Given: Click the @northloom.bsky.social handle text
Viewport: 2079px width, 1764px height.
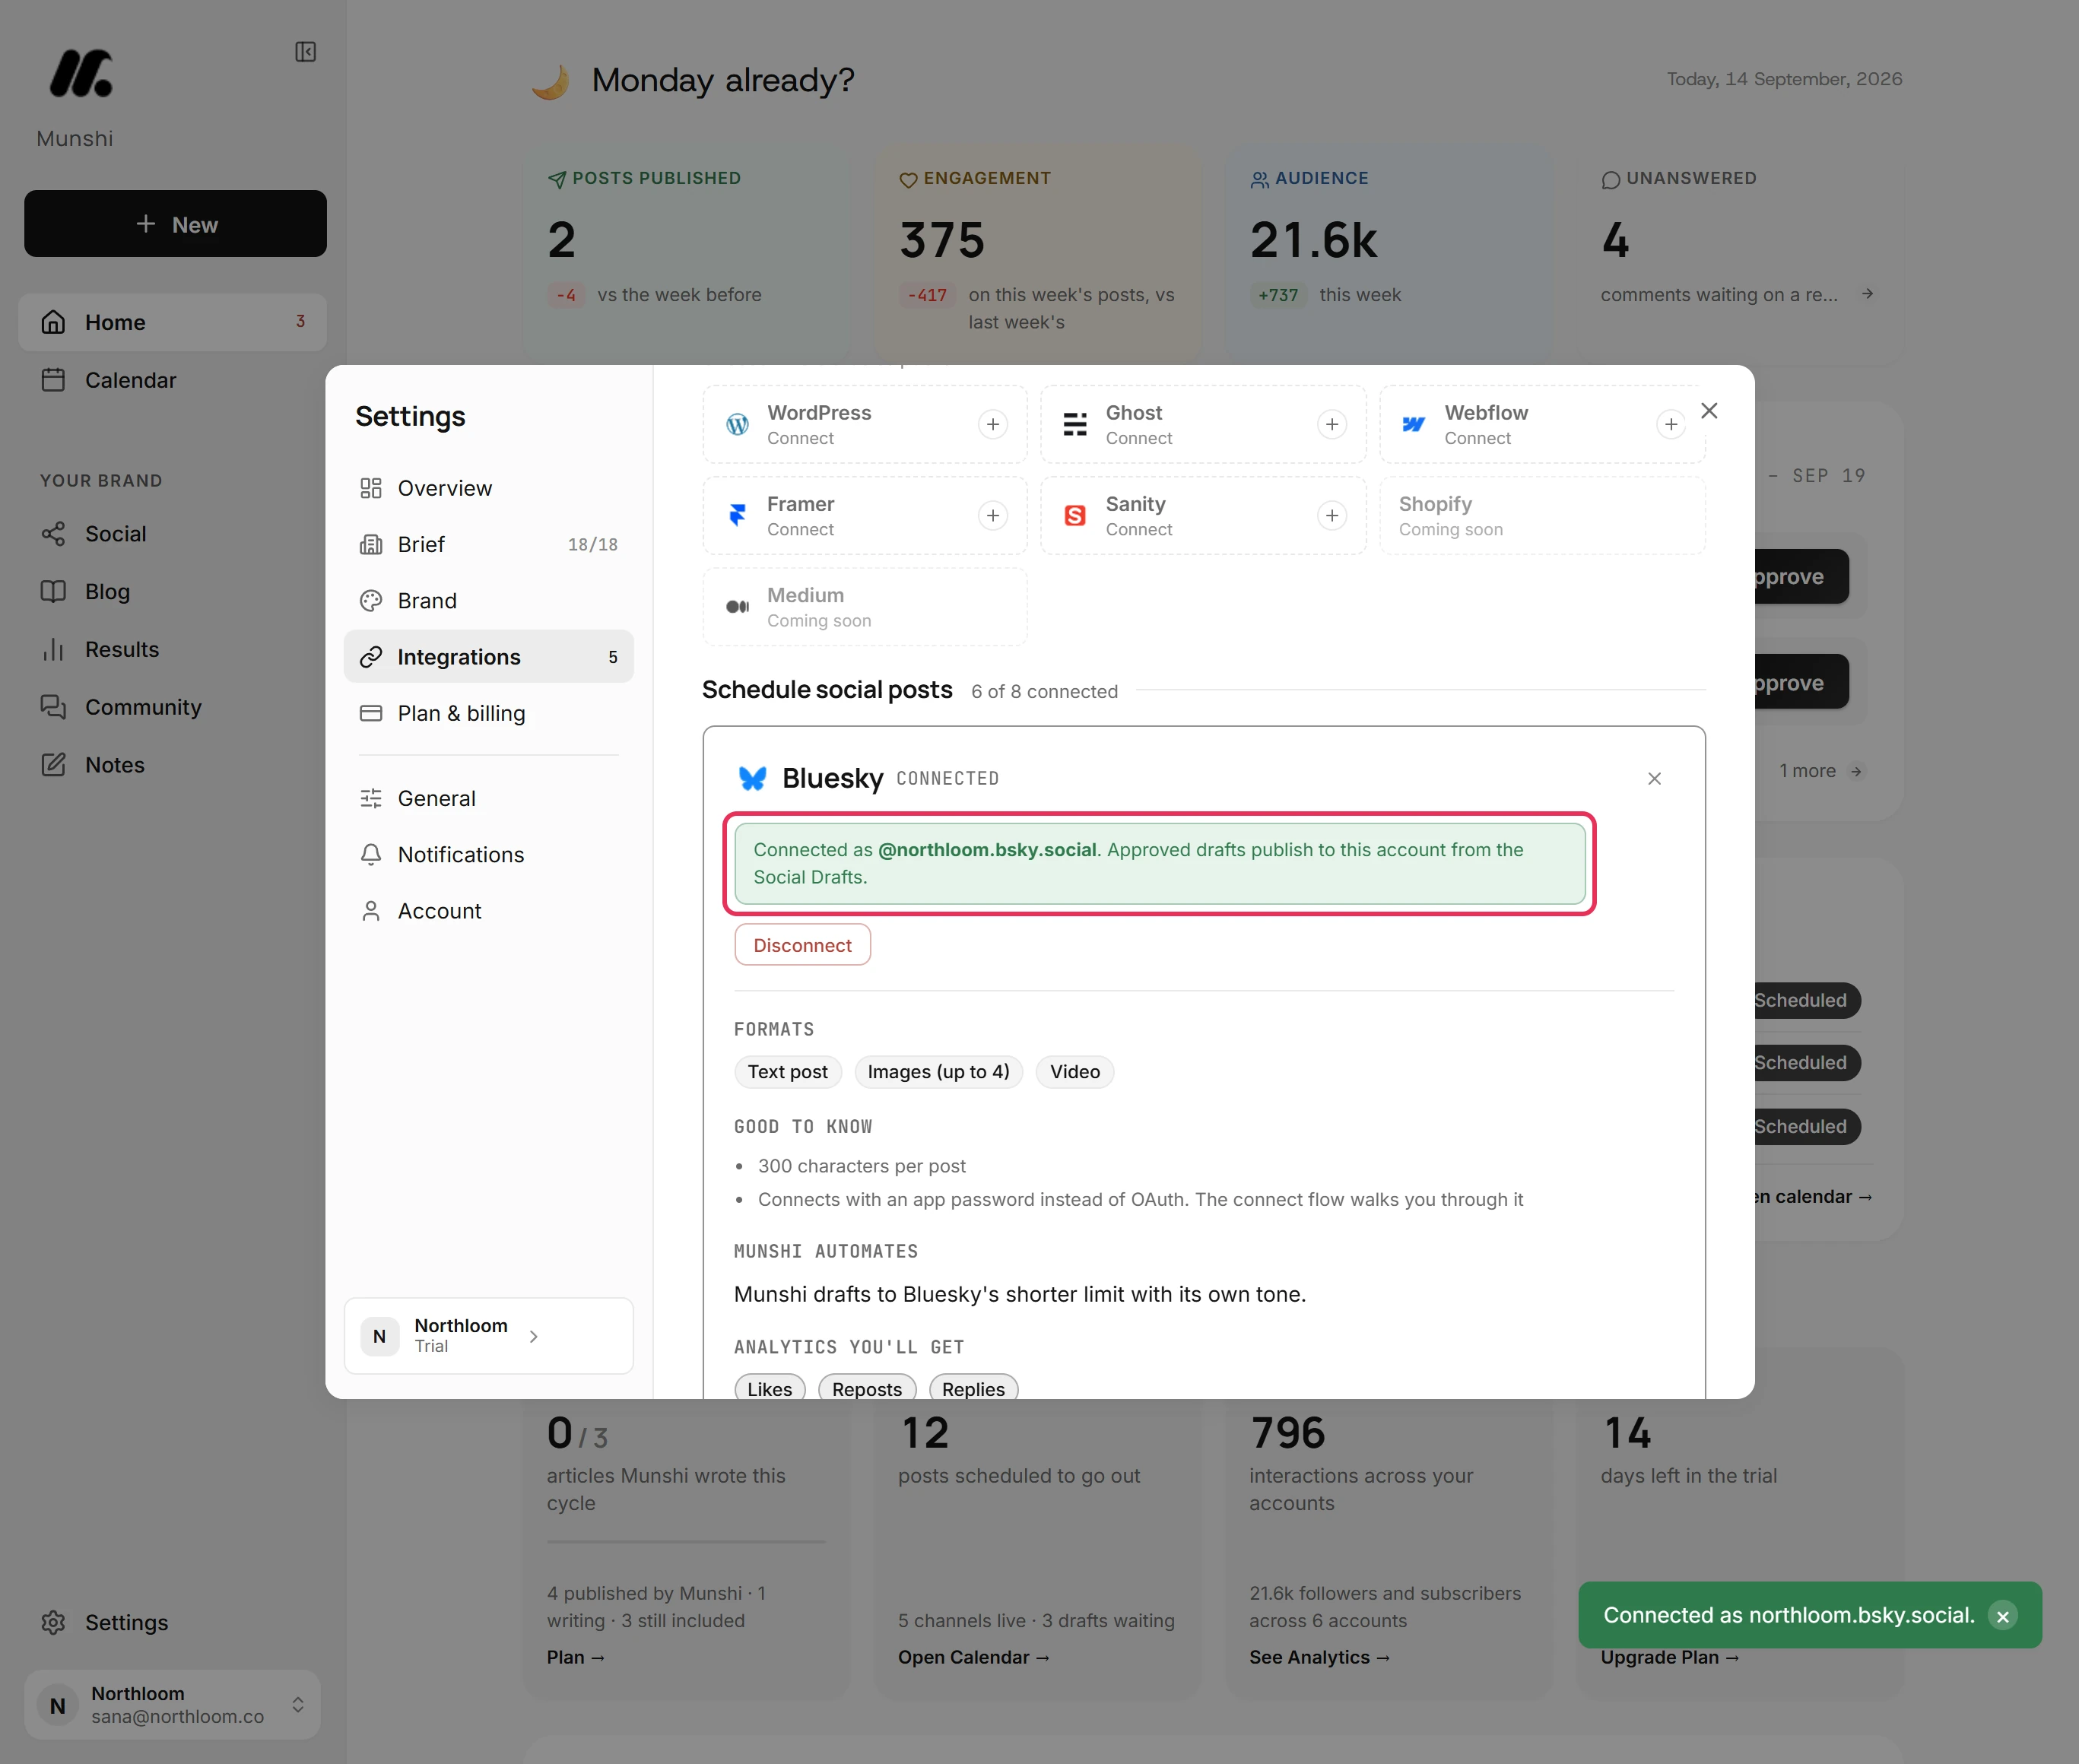Looking at the screenshot, I should click(987, 850).
